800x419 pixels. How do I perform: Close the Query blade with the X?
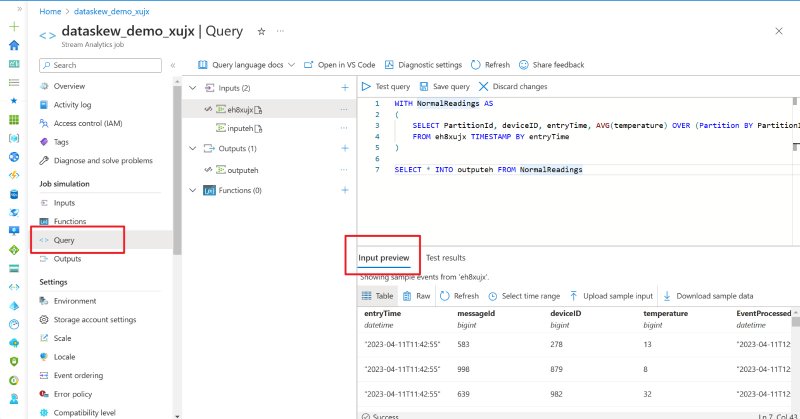point(779,31)
